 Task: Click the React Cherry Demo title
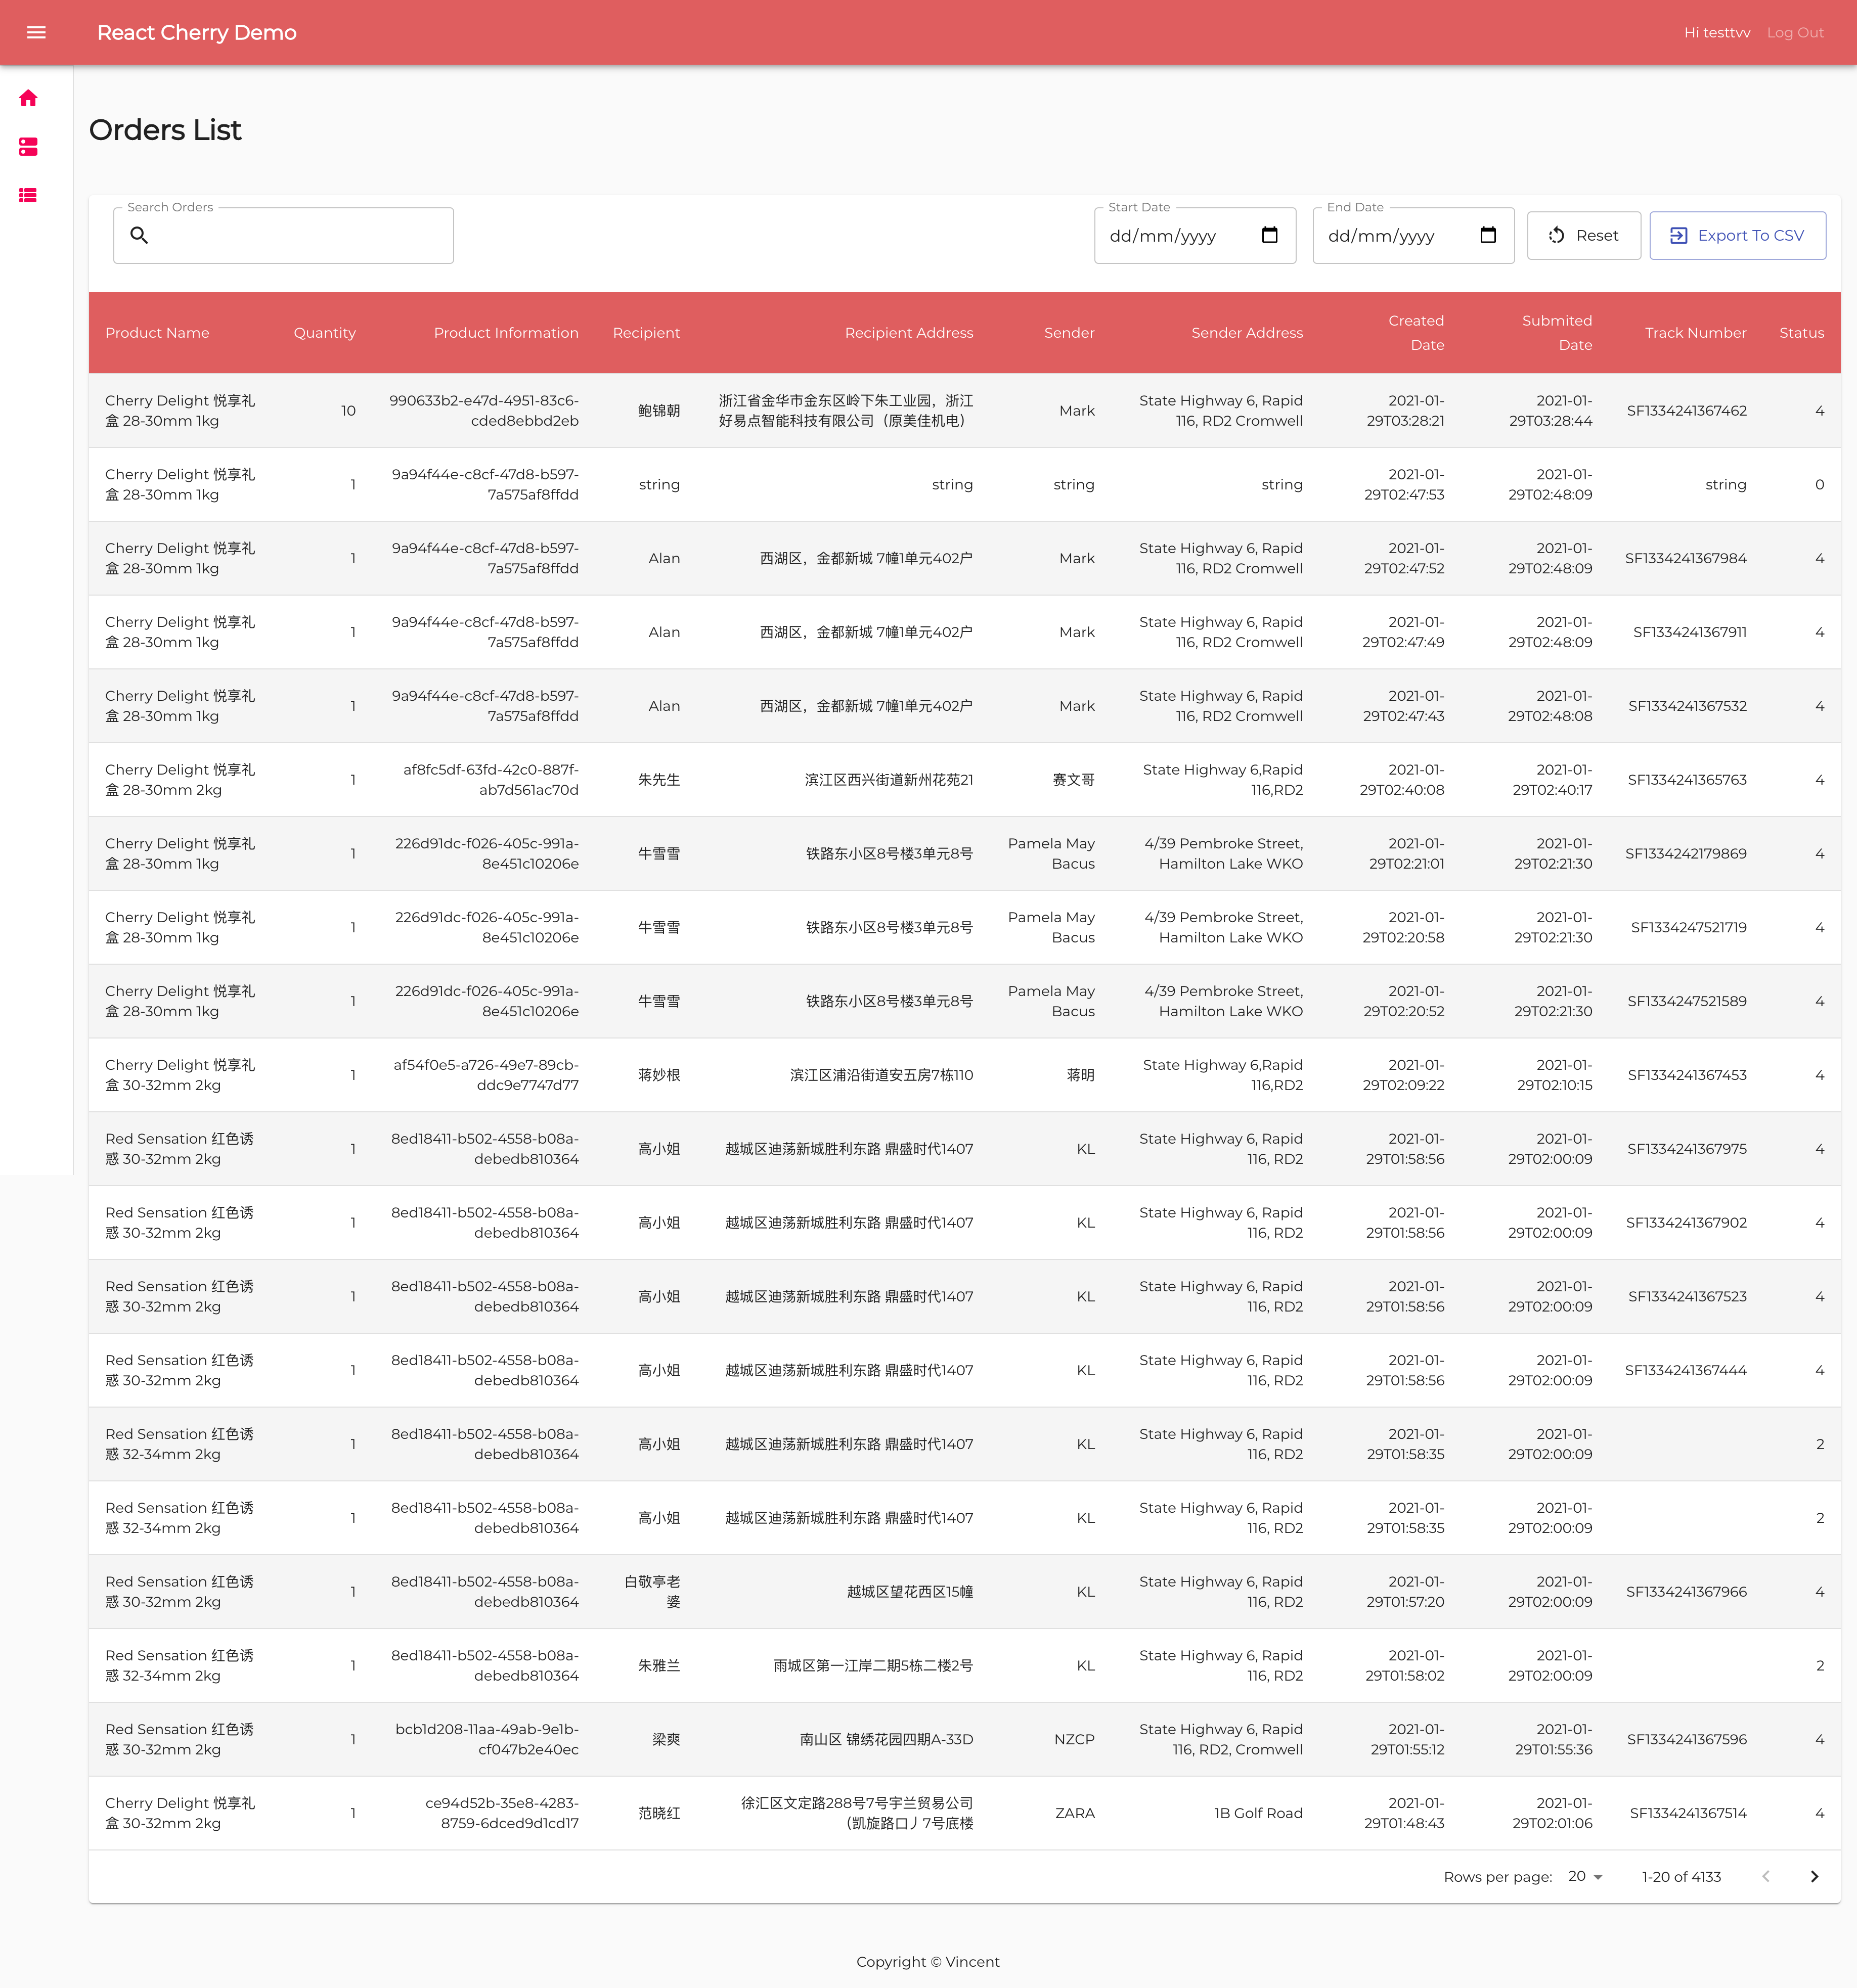pyautogui.click(x=196, y=32)
